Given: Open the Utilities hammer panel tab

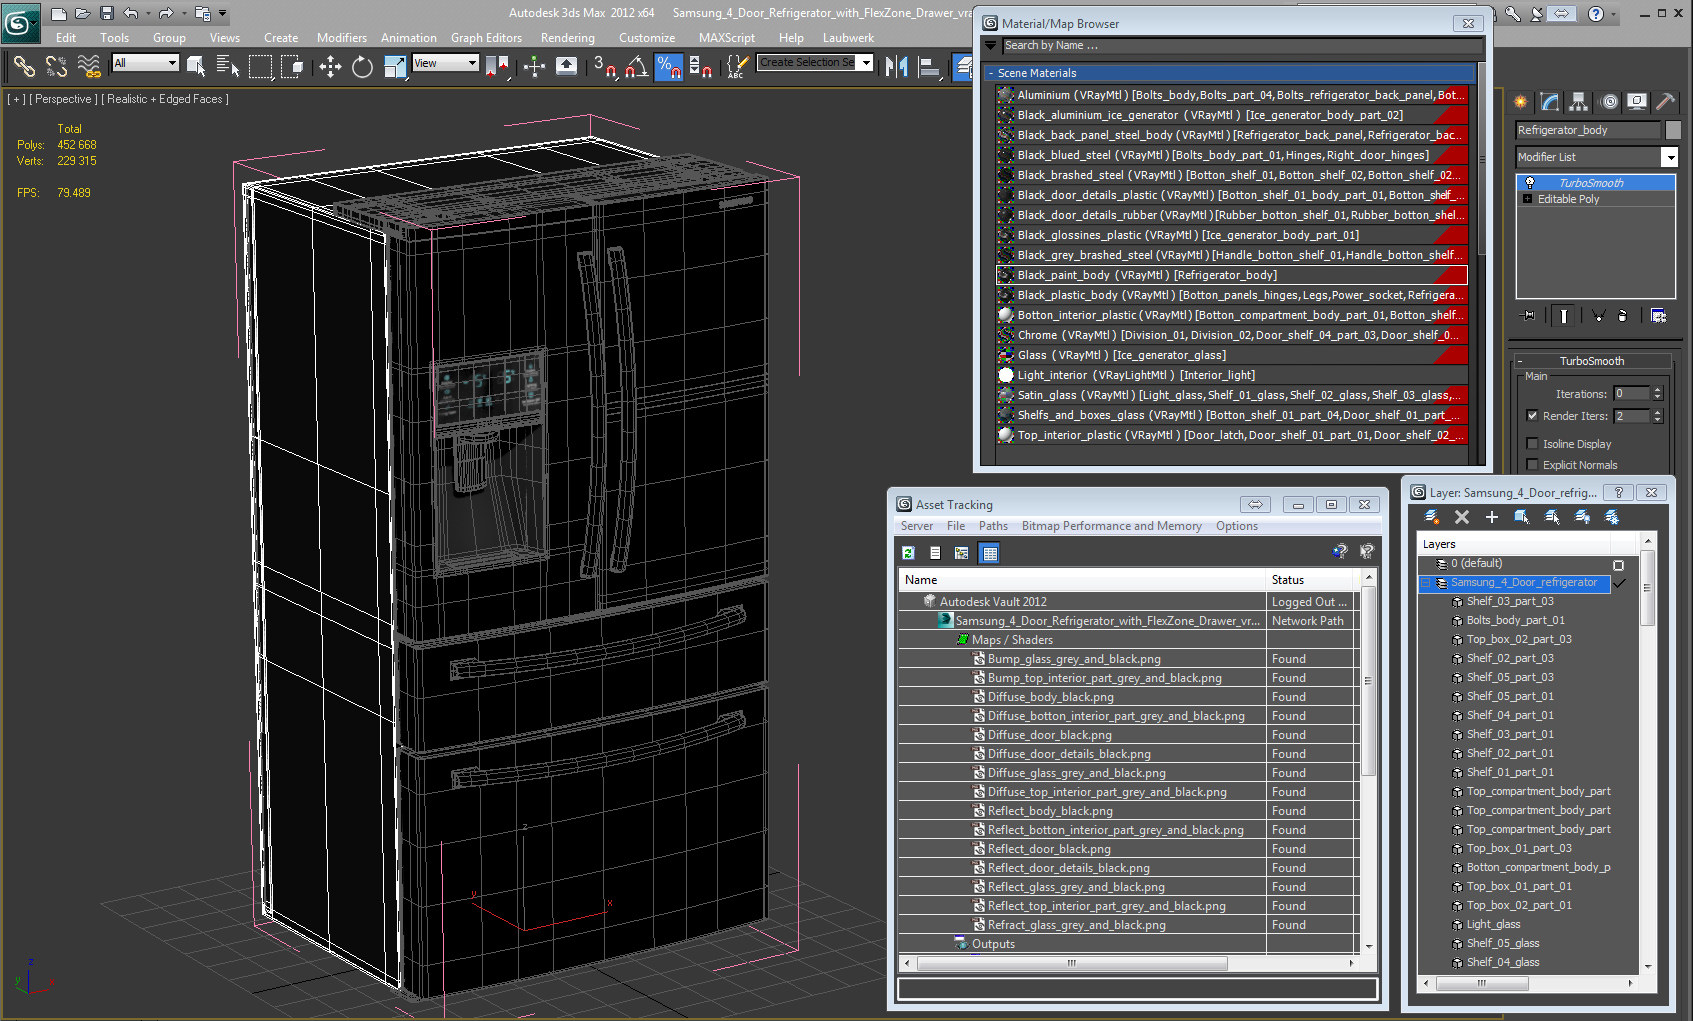Looking at the screenshot, I should click(x=1665, y=102).
